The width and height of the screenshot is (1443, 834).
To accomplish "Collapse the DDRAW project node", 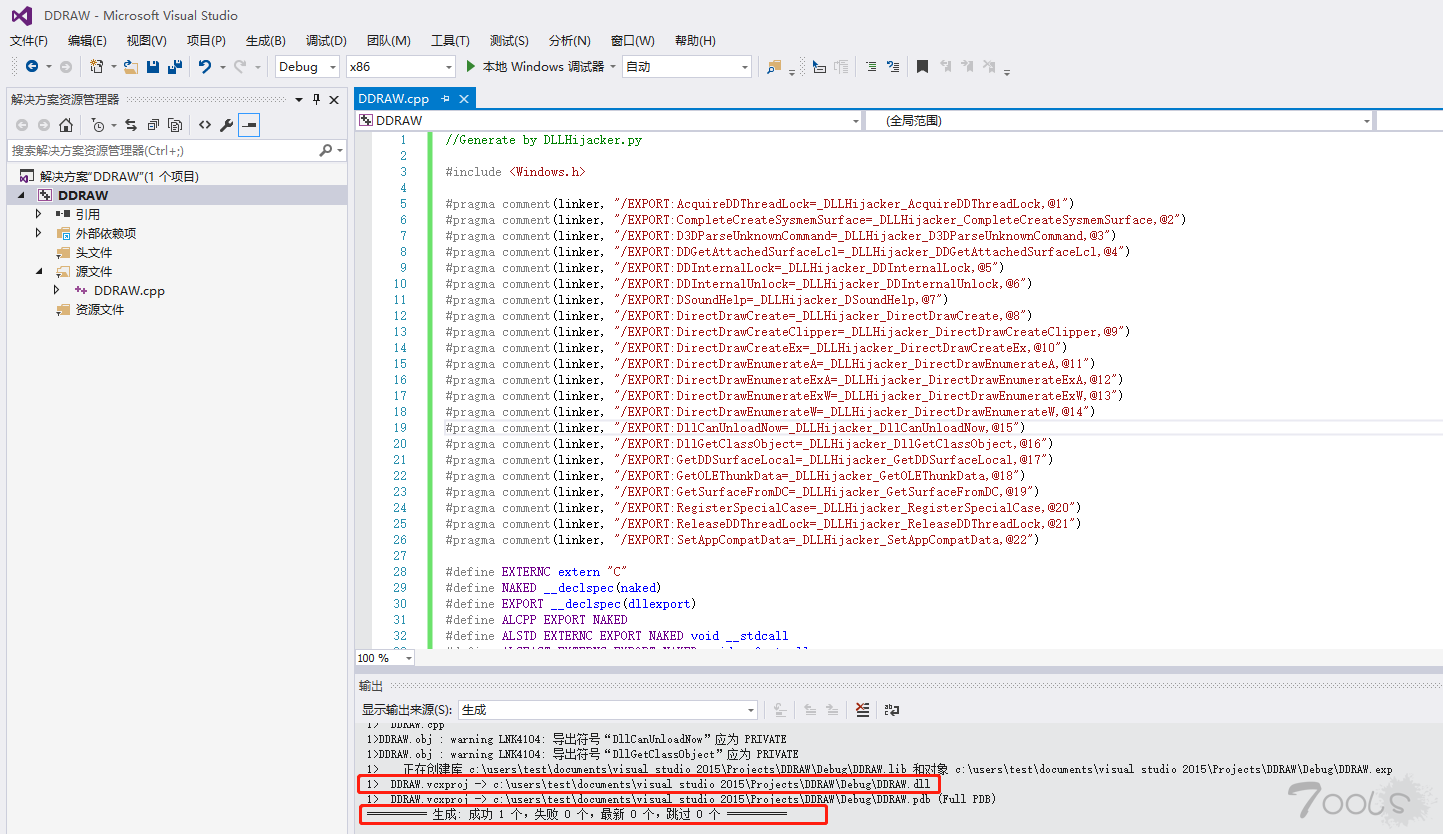I will (x=22, y=195).
